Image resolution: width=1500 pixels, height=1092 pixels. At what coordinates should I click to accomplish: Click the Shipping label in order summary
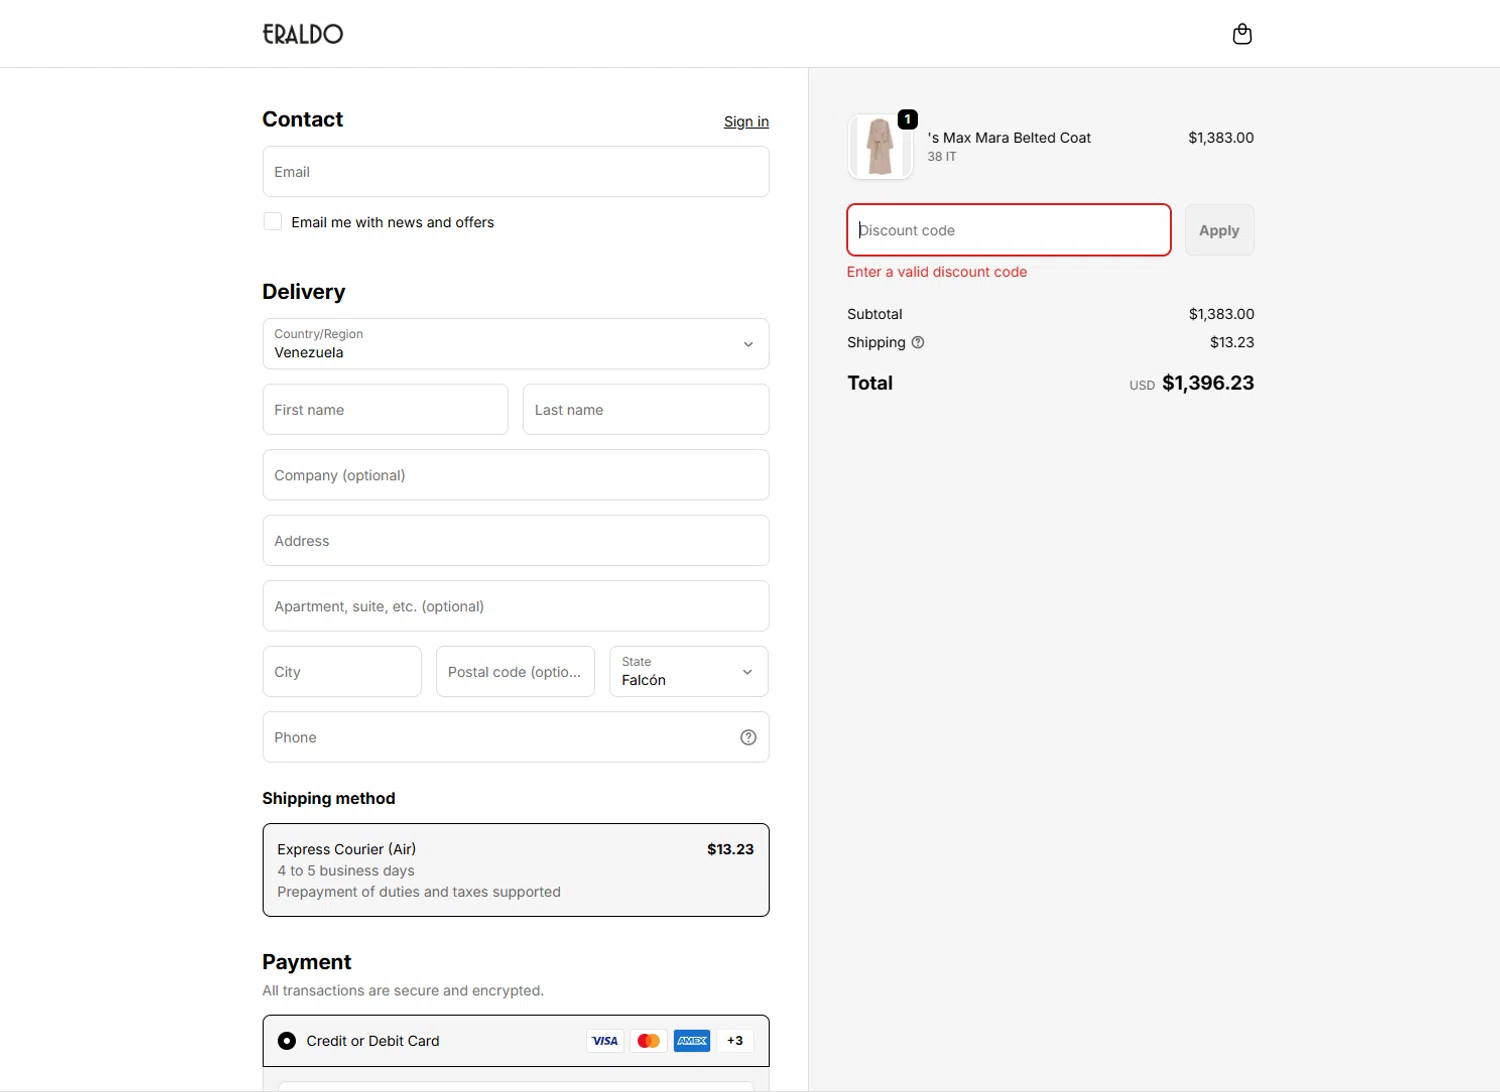click(x=876, y=342)
